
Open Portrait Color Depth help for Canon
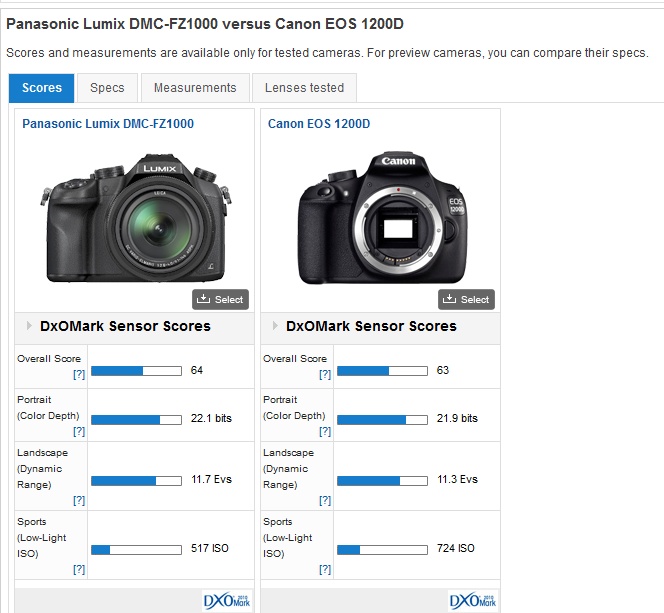coord(325,431)
